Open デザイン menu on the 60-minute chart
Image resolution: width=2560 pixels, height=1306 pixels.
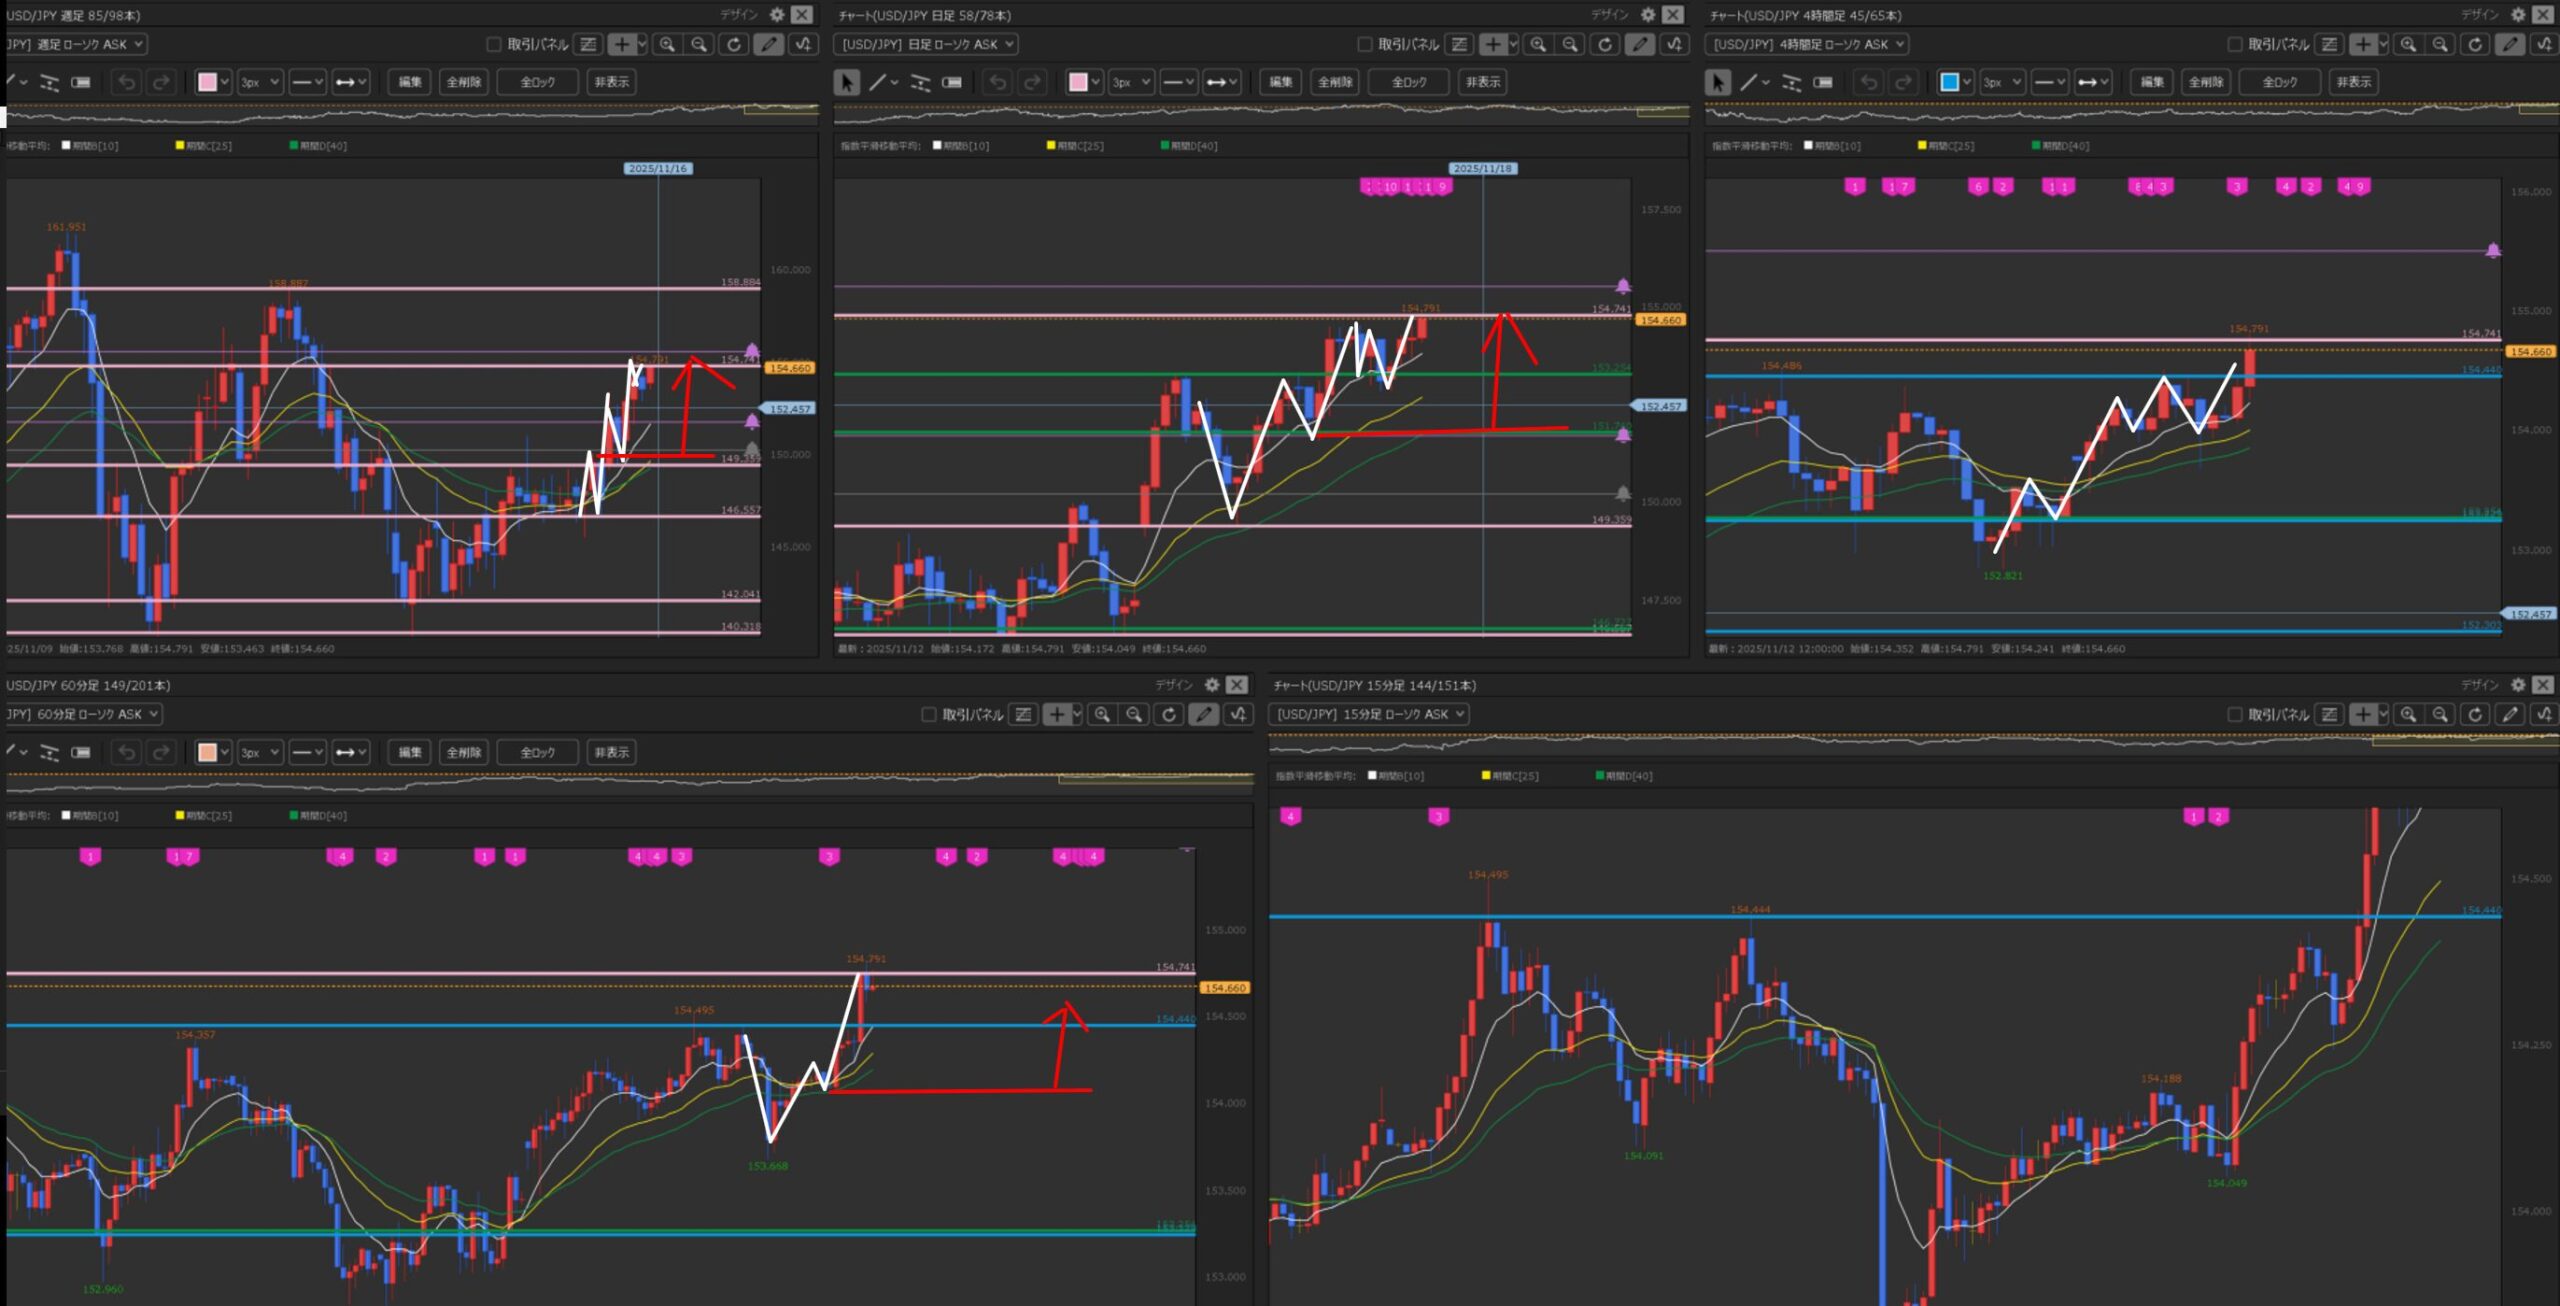(x=1174, y=685)
